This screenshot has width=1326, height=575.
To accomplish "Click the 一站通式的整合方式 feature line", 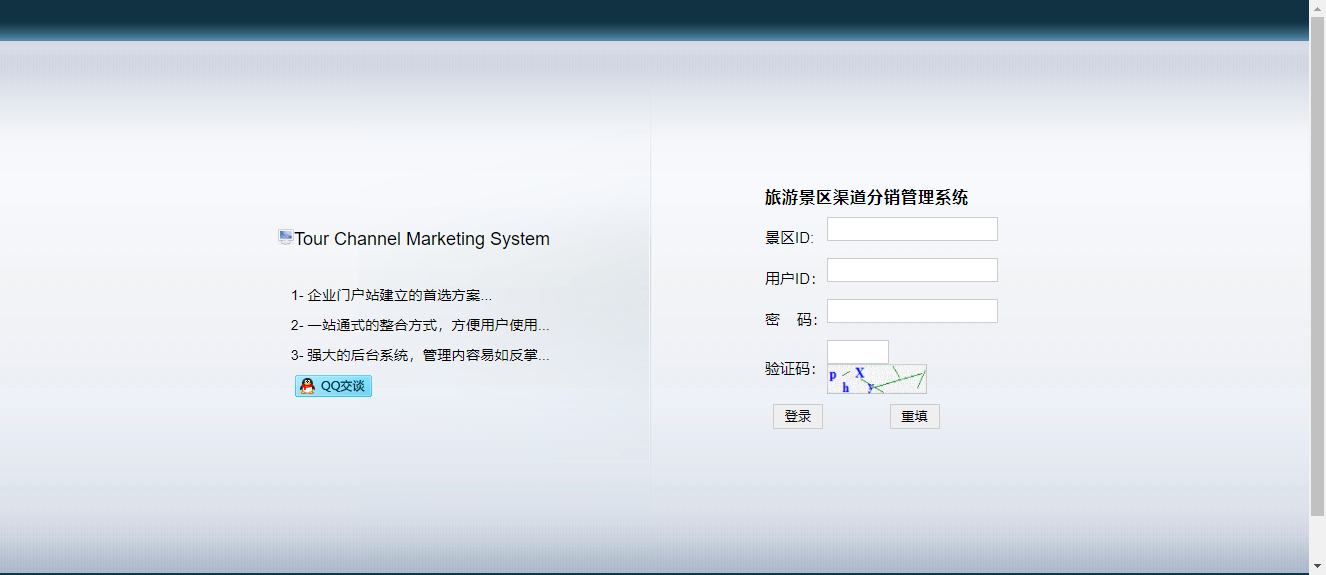I will point(420,326).
